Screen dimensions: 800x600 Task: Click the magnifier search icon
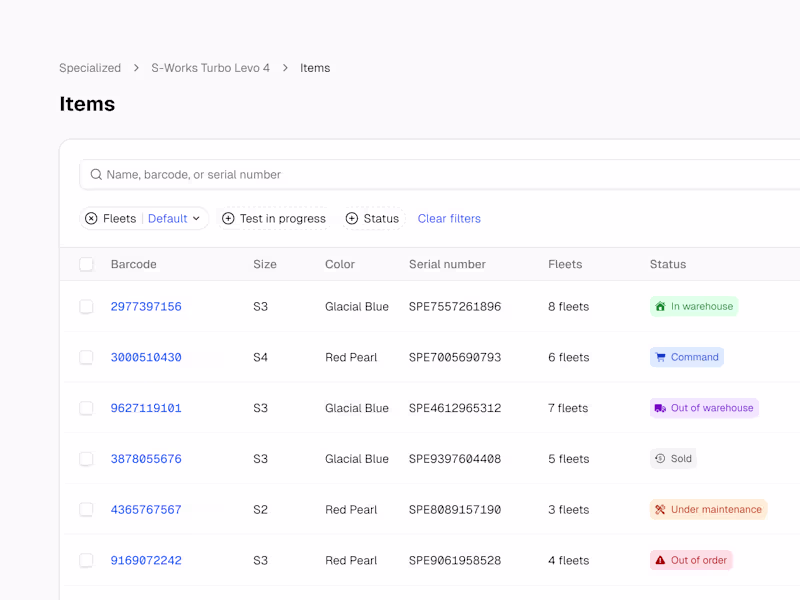pyautogui.click(x=96, y=175)
